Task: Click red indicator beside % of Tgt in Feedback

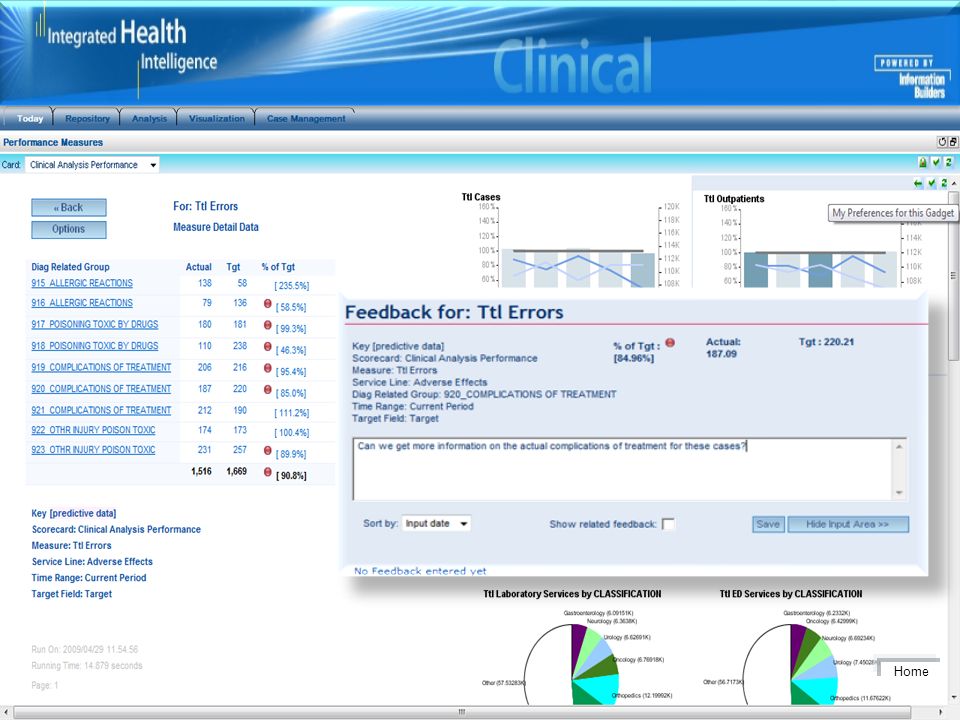Action: [x=670, y=343]
